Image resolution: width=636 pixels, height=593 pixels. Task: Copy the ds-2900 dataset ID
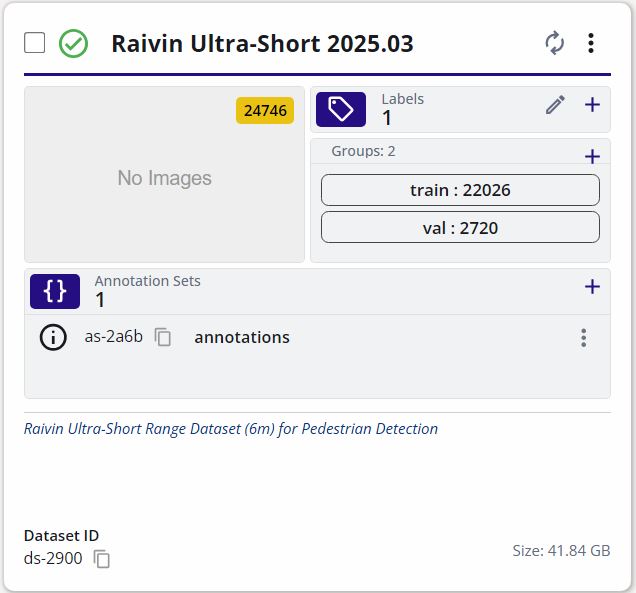102,559
